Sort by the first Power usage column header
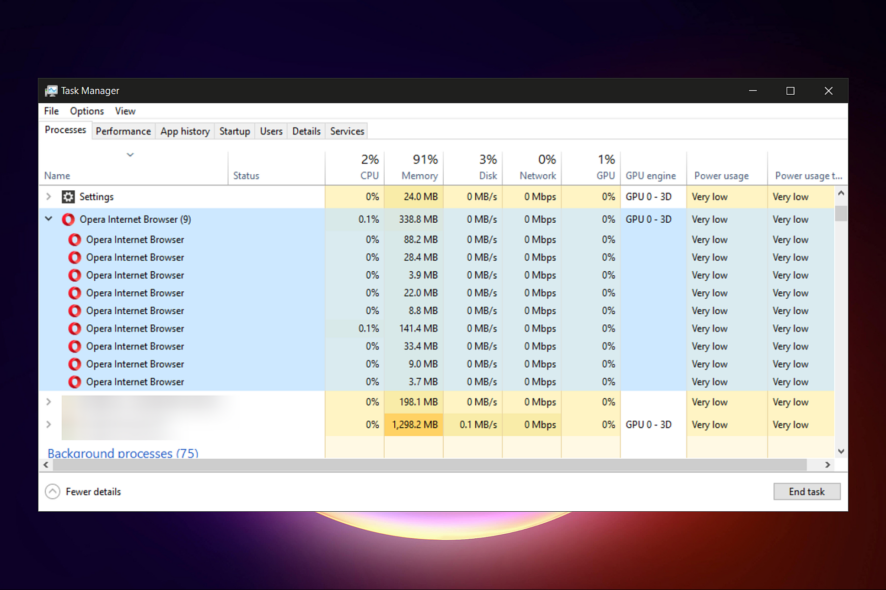The image size is (886, 590). click(727, 168)
